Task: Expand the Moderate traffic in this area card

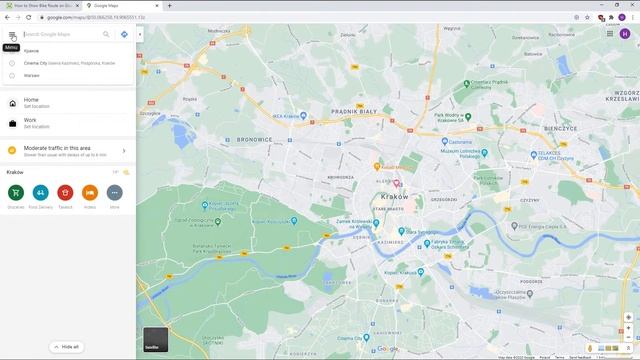Action: click(68, 151)
